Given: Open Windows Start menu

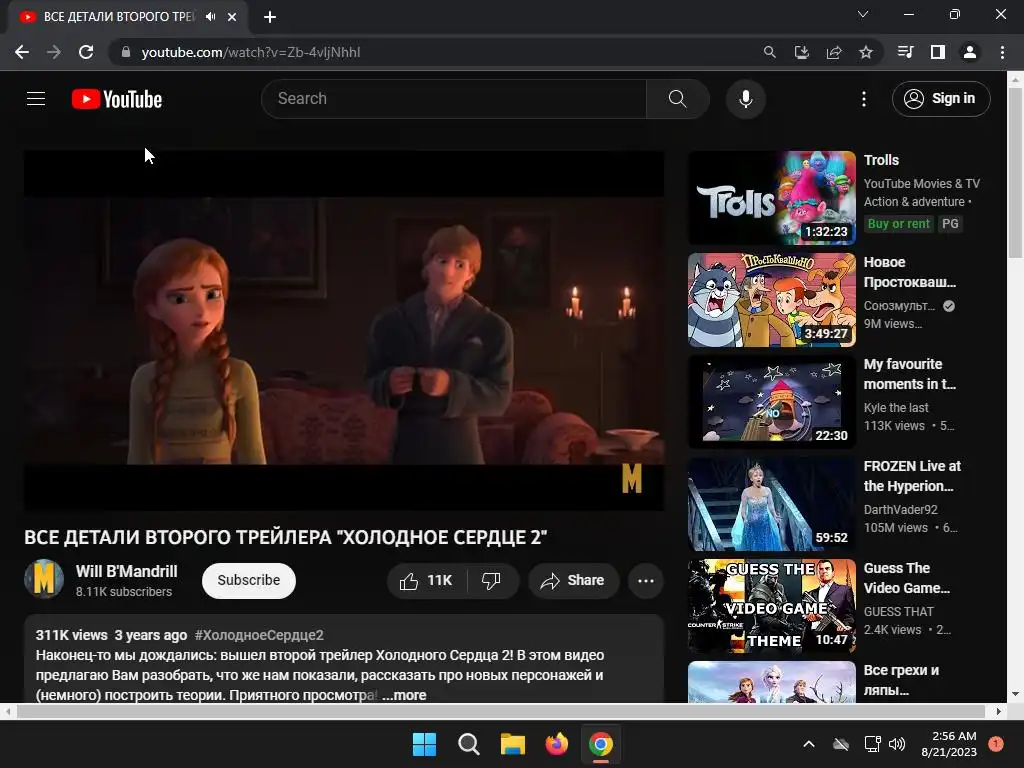Looking at the screenshot, I should [x=424, y=744].
